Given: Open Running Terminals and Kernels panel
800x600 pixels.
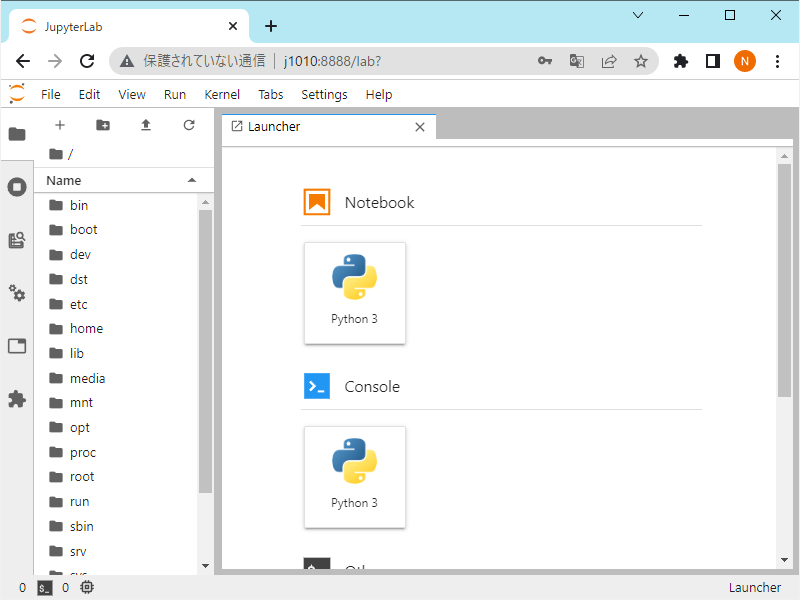Looking at the screenshot, I should (17, 187).
